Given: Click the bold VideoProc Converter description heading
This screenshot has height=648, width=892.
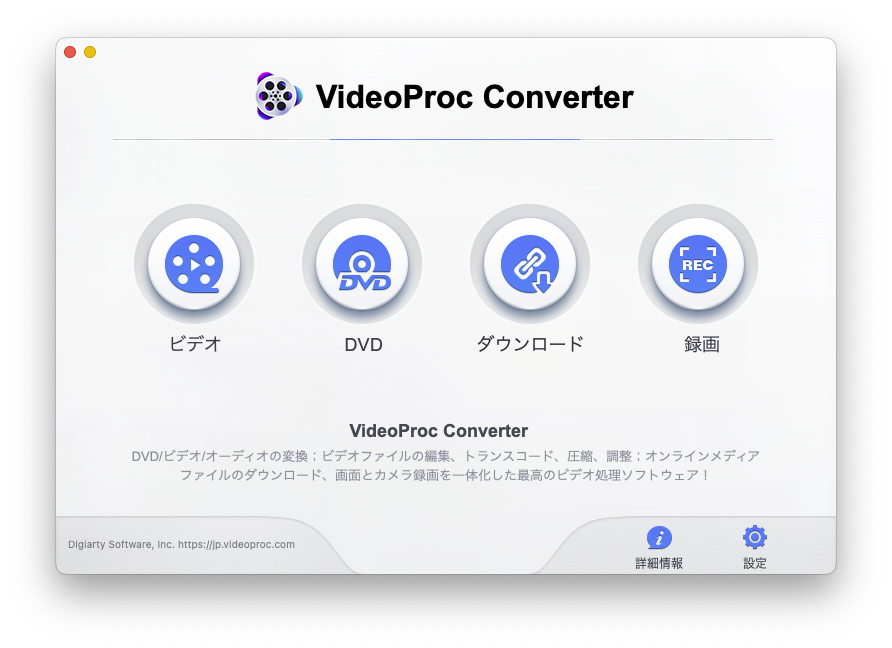Looking at the screenshot, I should pos(439,431).
